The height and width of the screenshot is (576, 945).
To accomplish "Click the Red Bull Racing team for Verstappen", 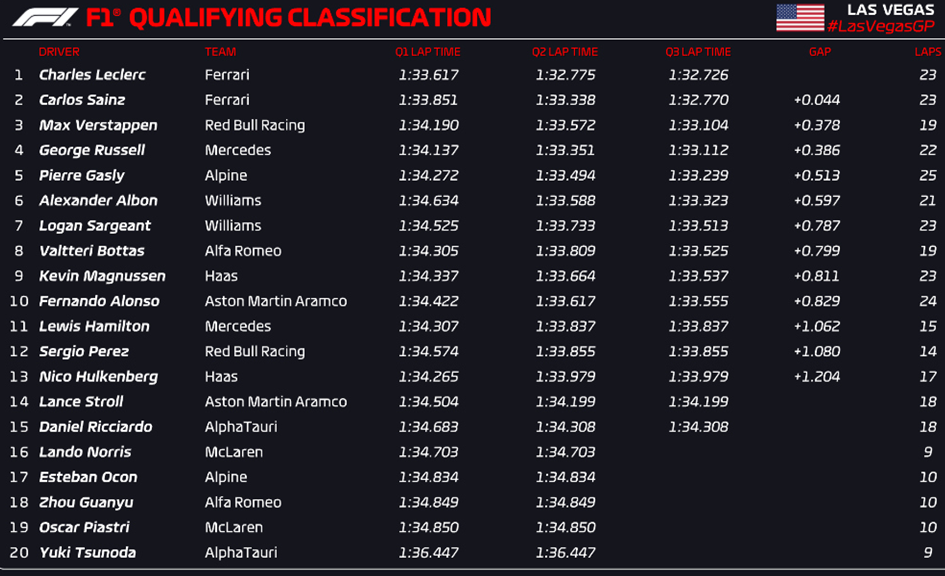I will coord(255,125).
